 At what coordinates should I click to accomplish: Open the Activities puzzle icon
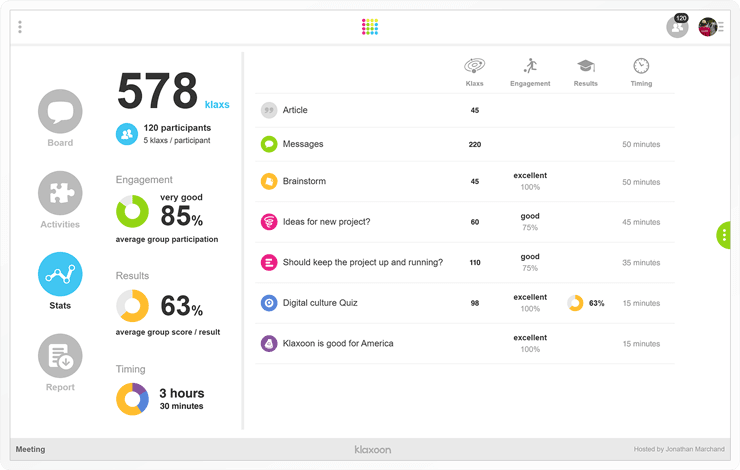pos(60,193)
